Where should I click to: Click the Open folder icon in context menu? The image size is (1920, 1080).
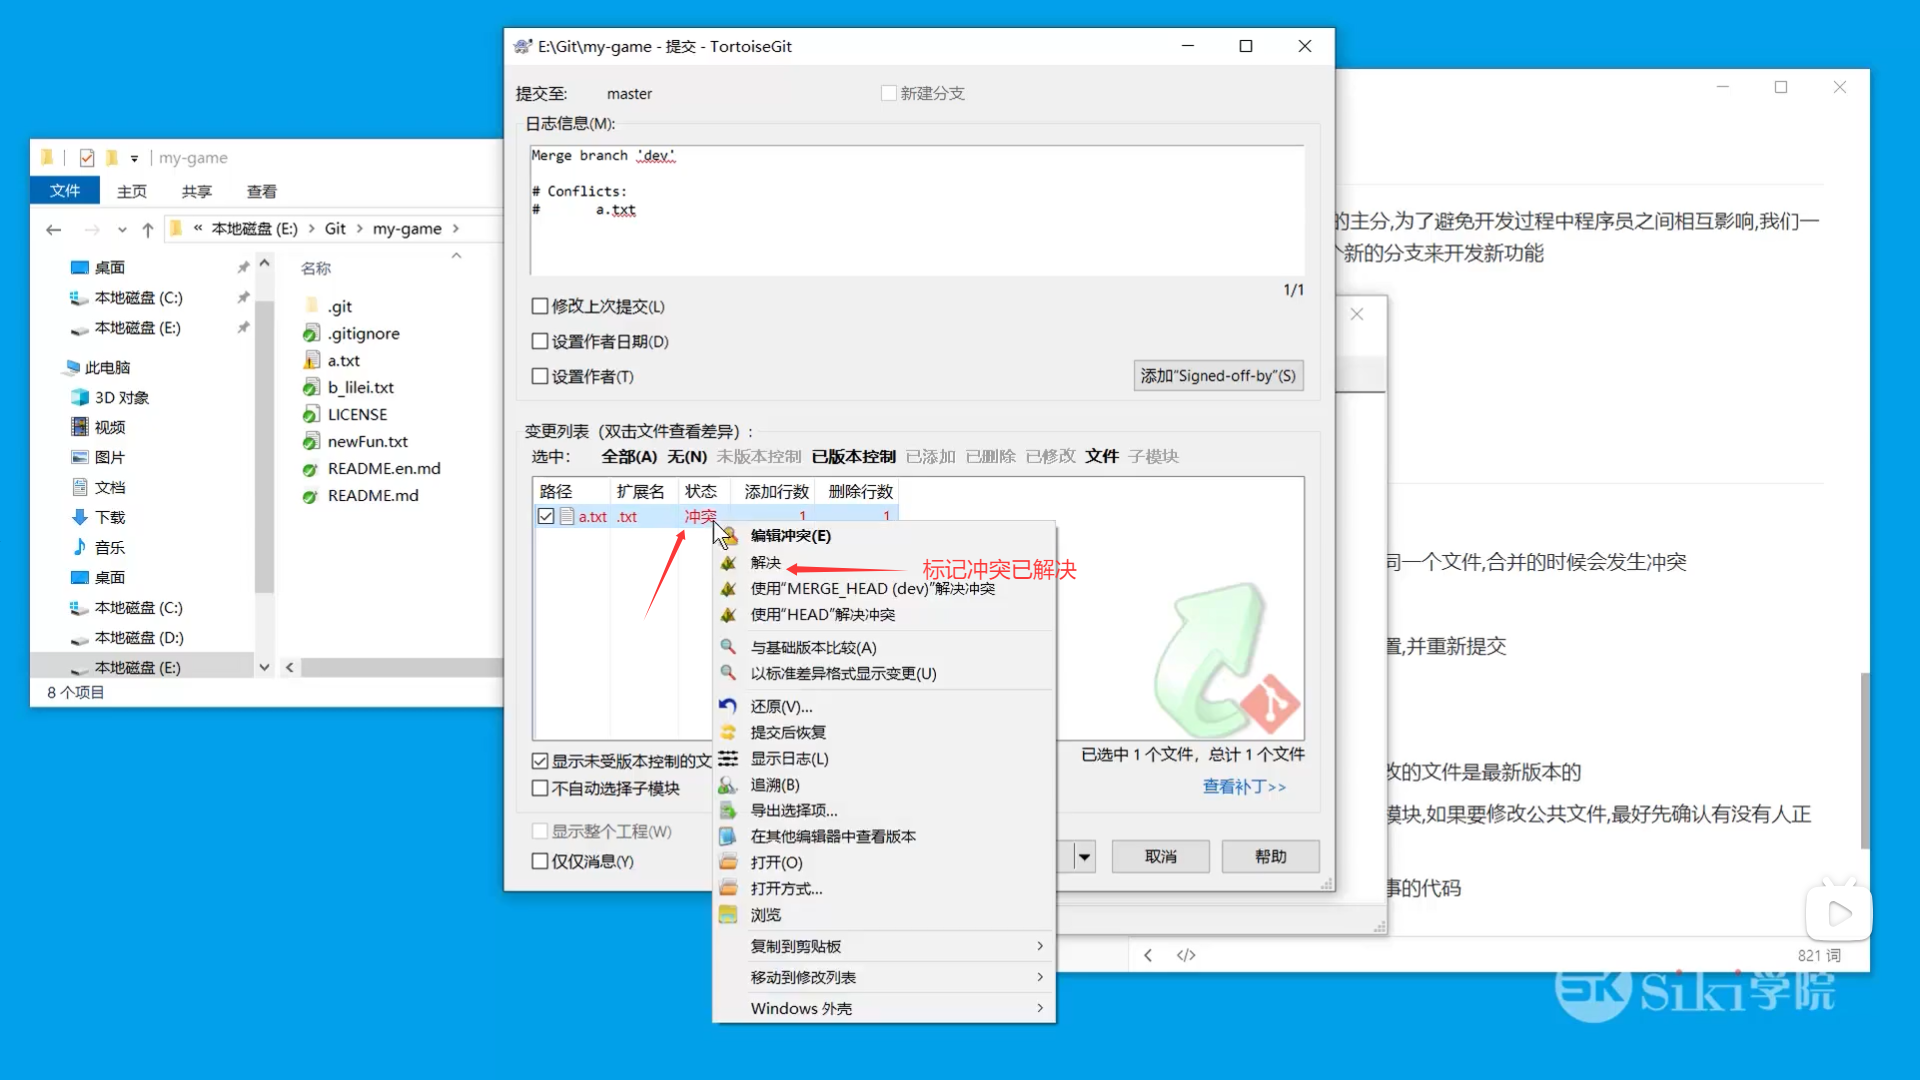[728, 862]
